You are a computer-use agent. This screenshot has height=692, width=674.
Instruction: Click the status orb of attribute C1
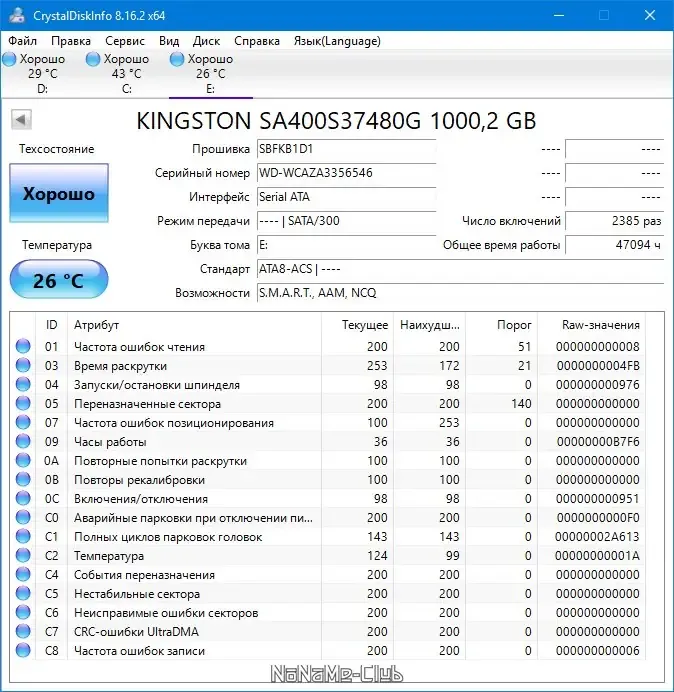coord(23,536)
